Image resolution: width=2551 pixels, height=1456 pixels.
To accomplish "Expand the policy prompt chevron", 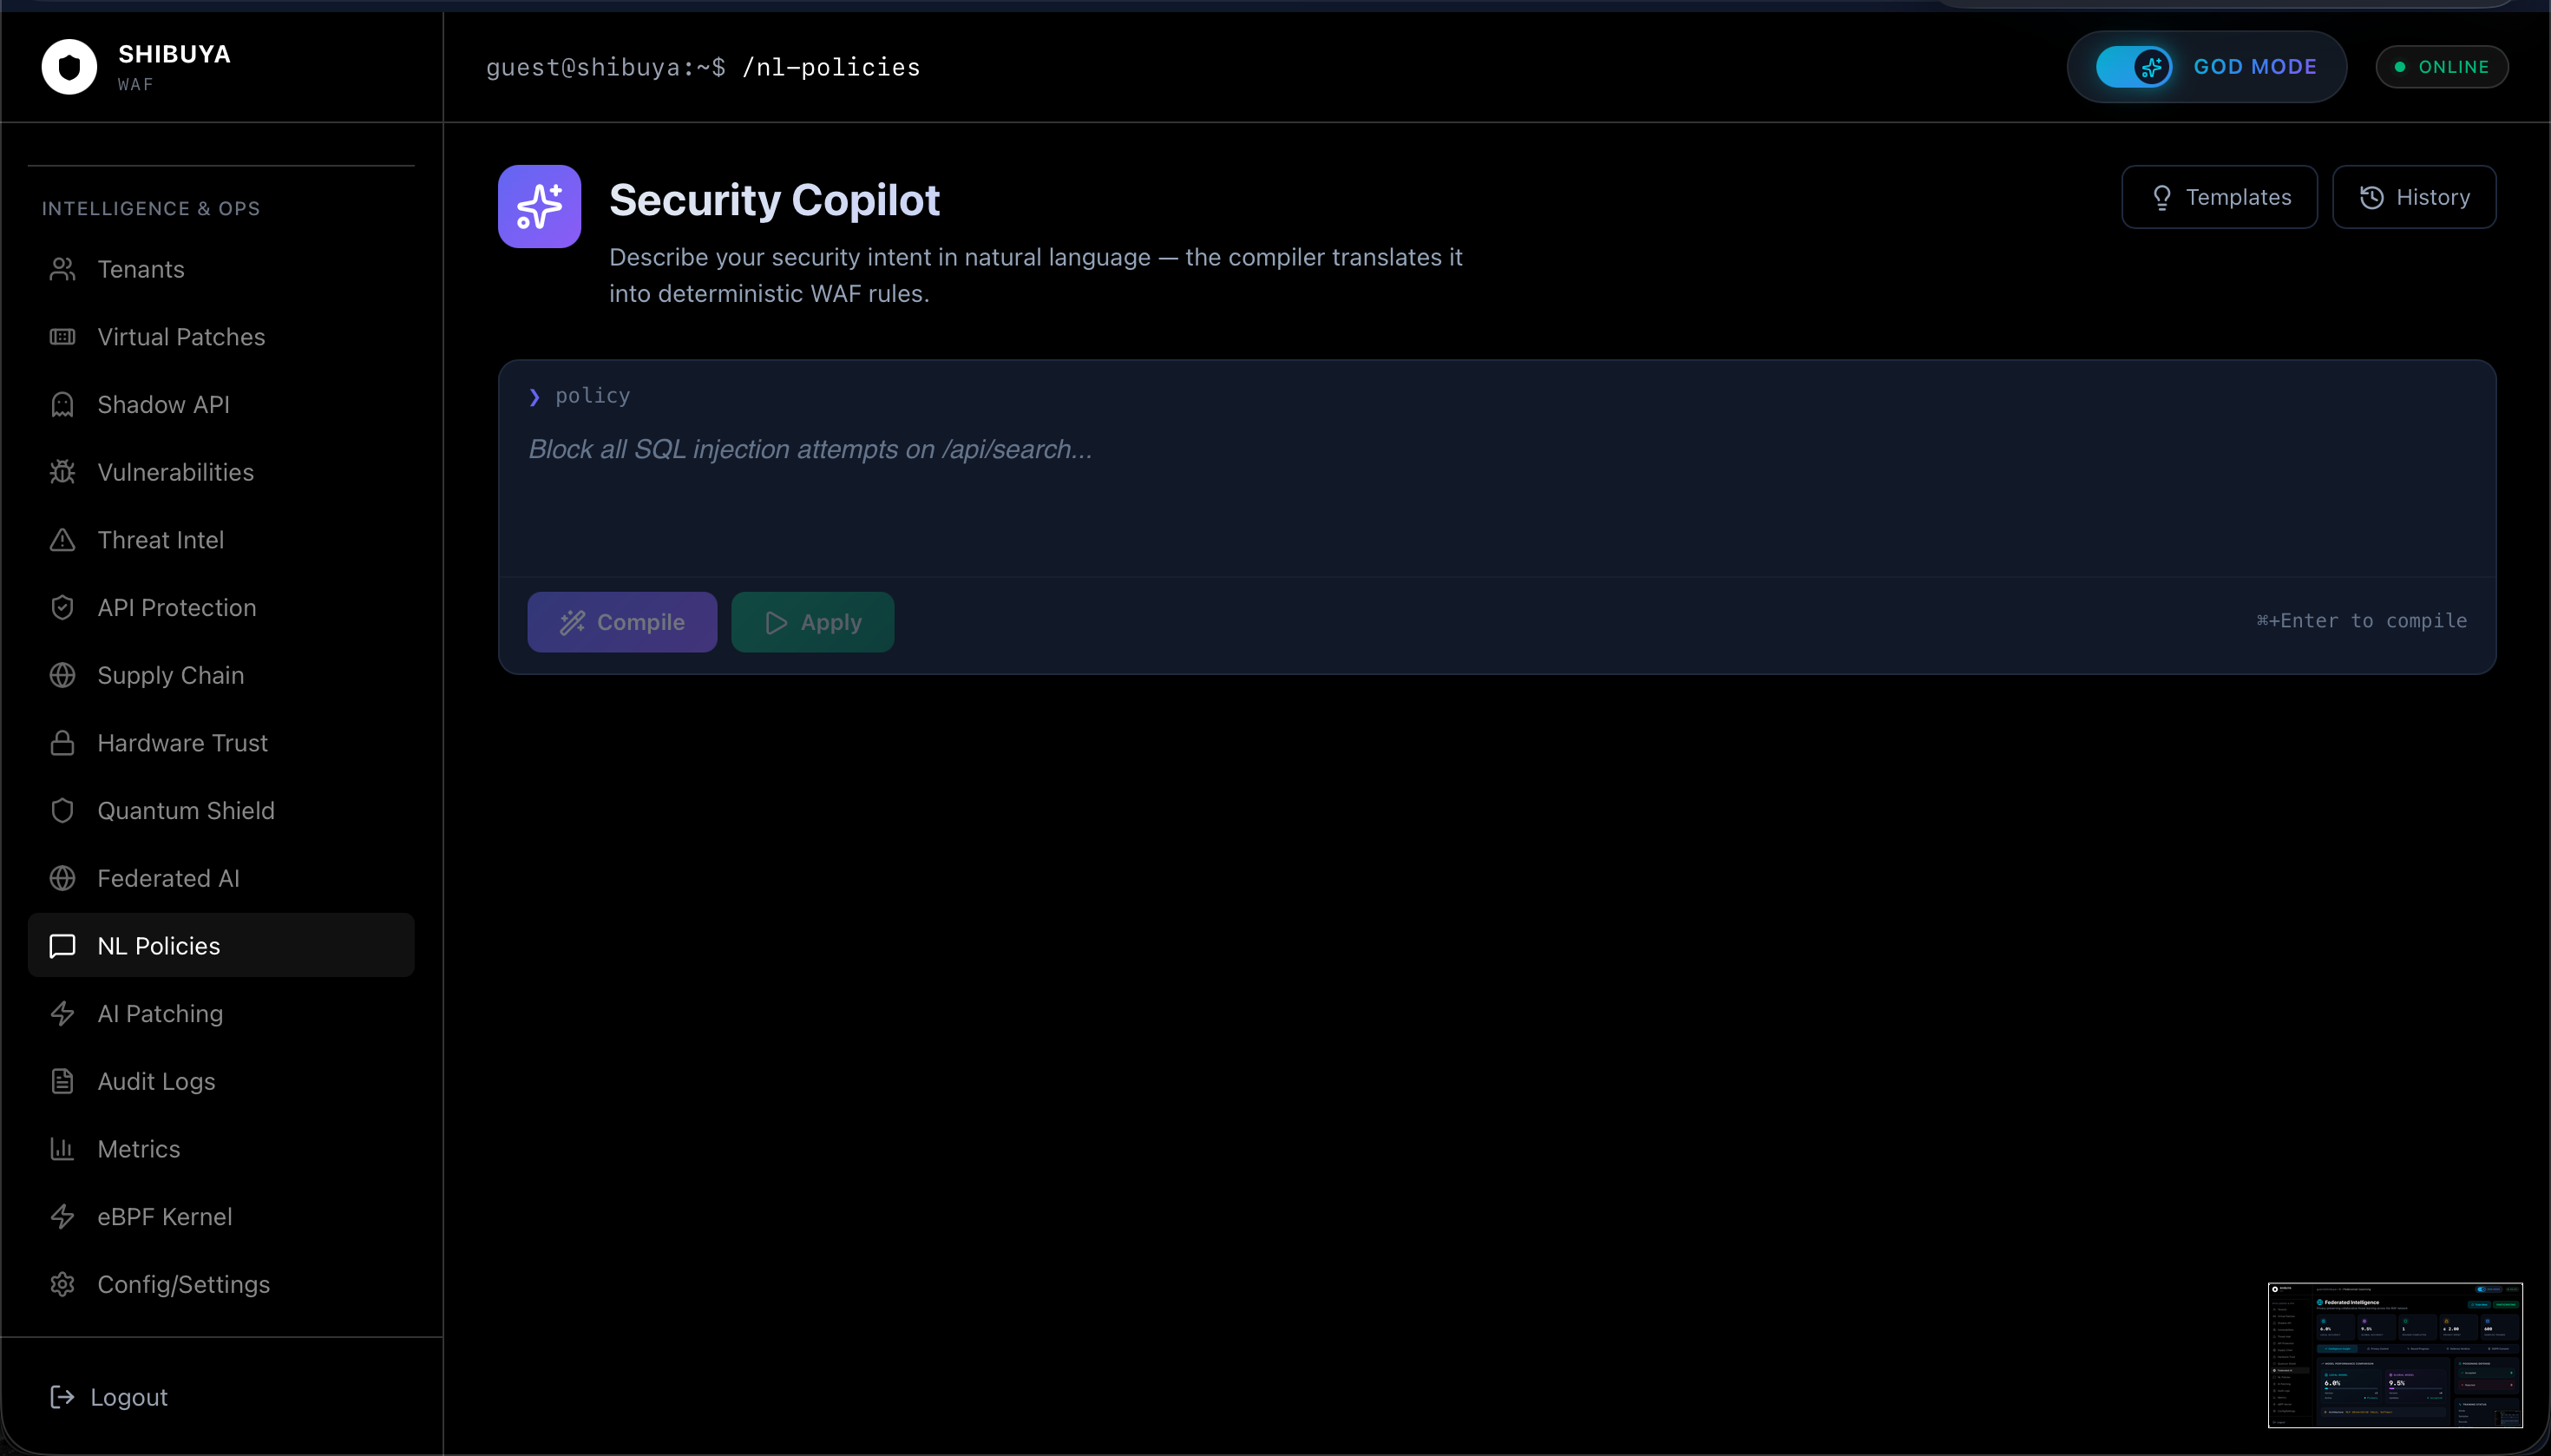I will click(x=534, y=397).
